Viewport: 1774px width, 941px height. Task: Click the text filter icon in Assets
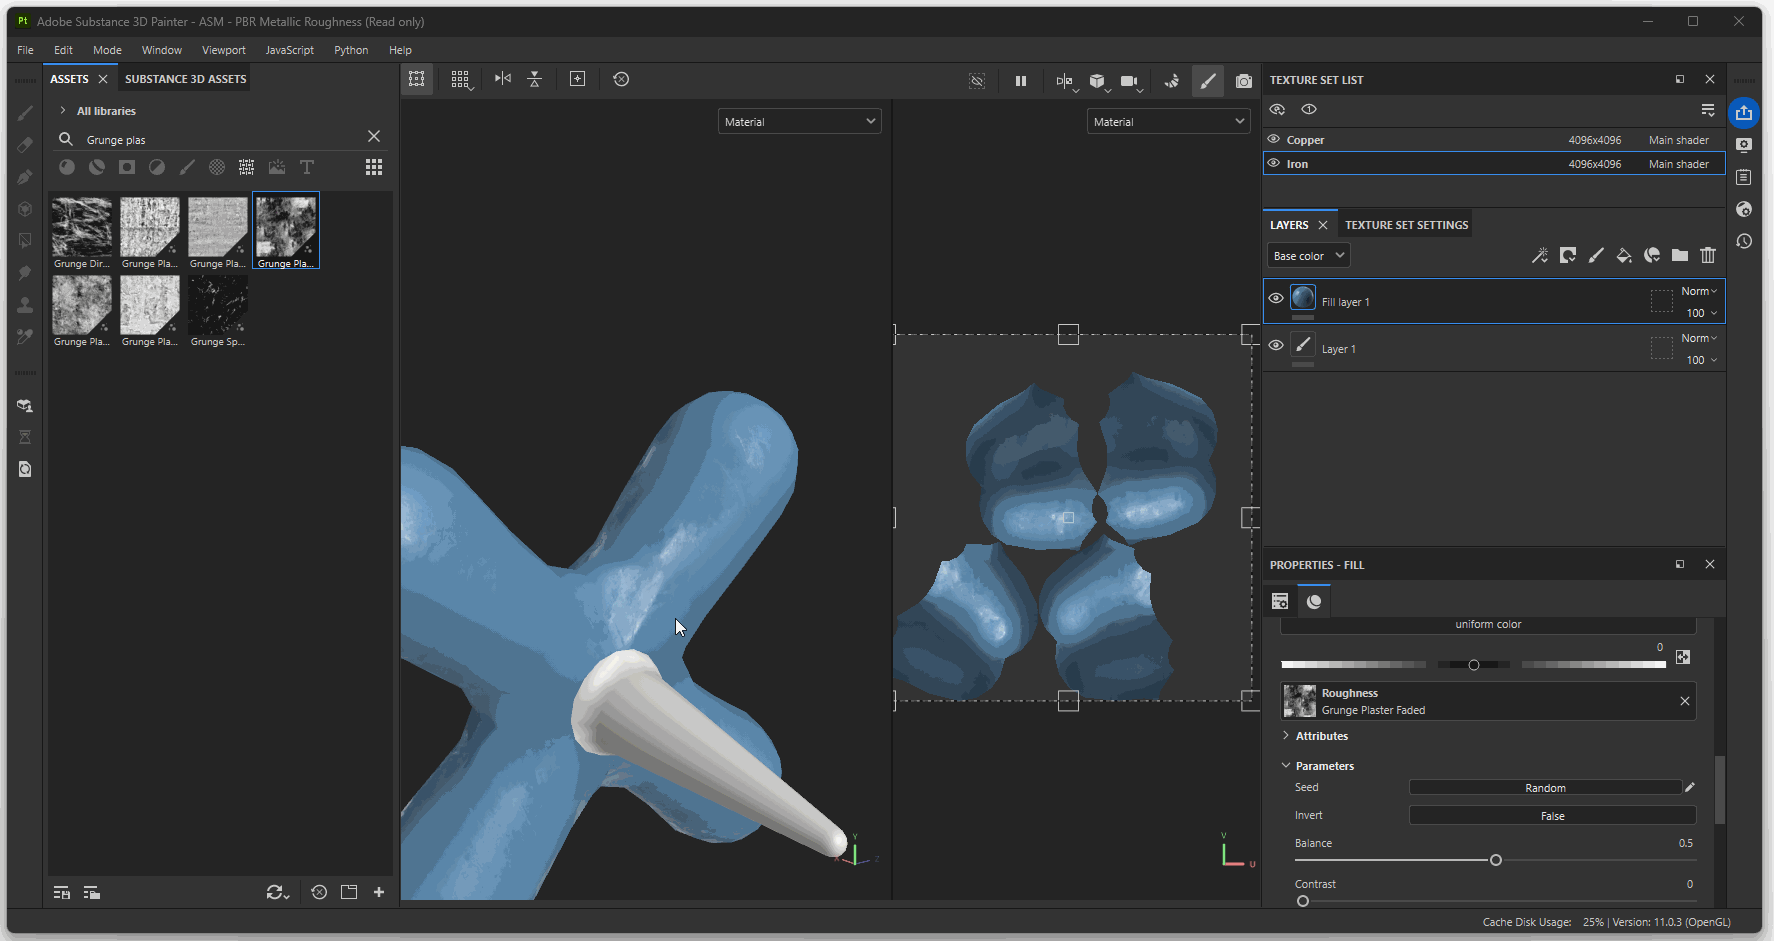pyautogui.click(x=307, y=167)
